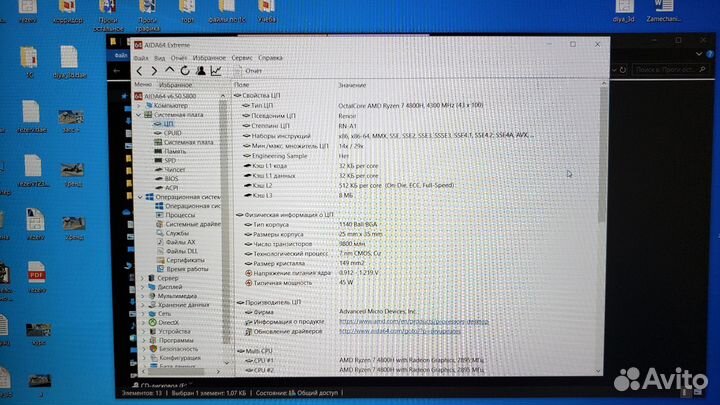Click the Чипсет icon in the tree

click(159, 170)
